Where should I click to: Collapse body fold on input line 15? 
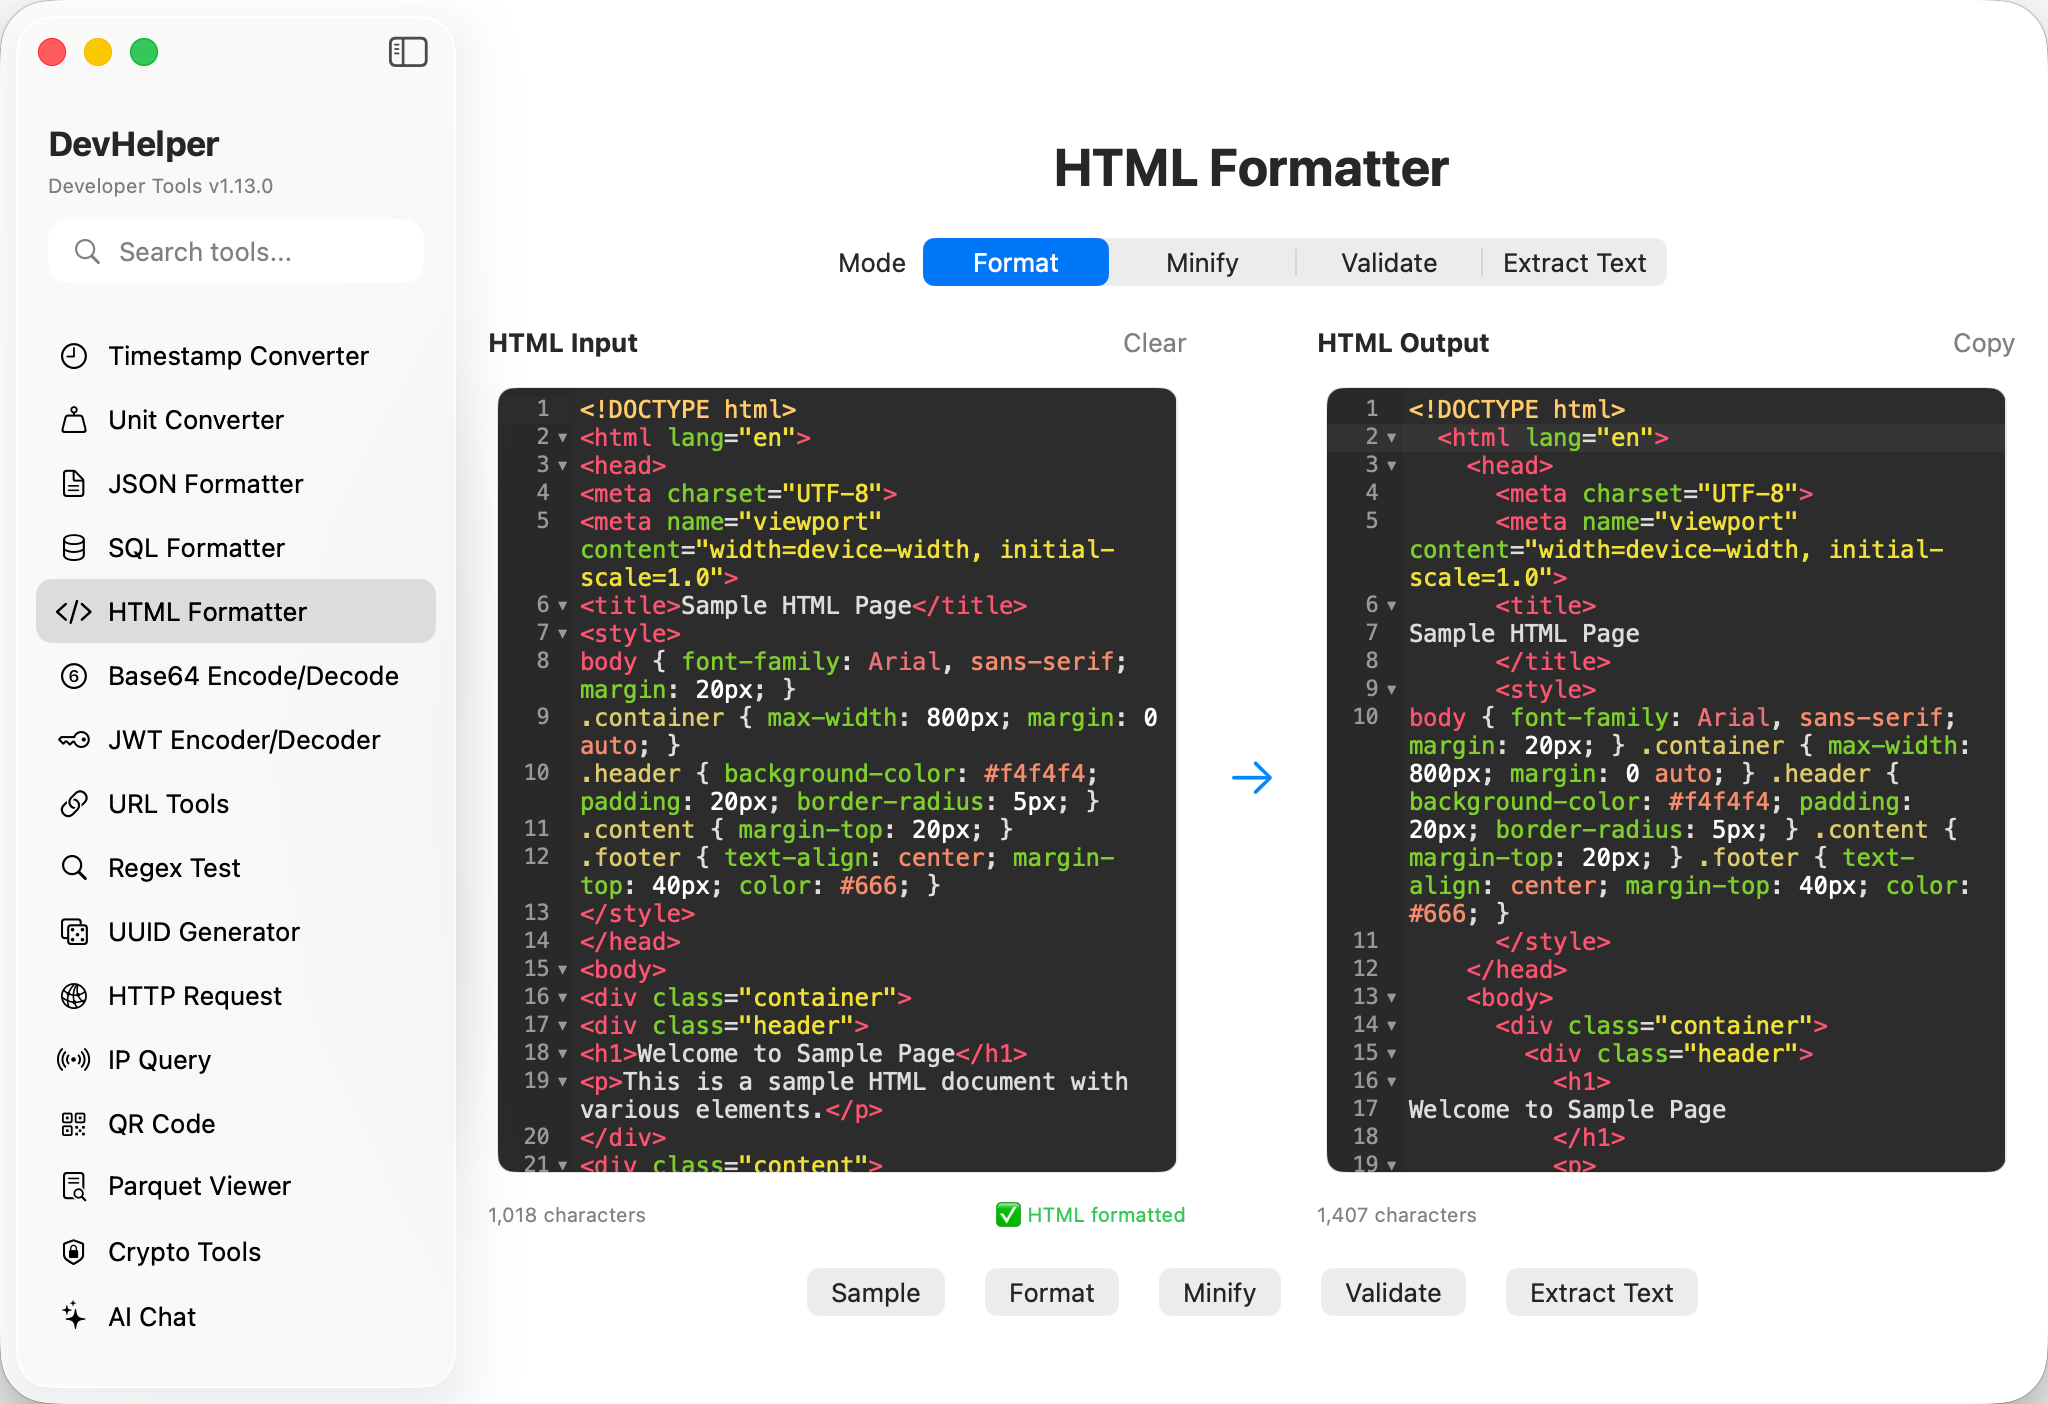tap(563, 970)
